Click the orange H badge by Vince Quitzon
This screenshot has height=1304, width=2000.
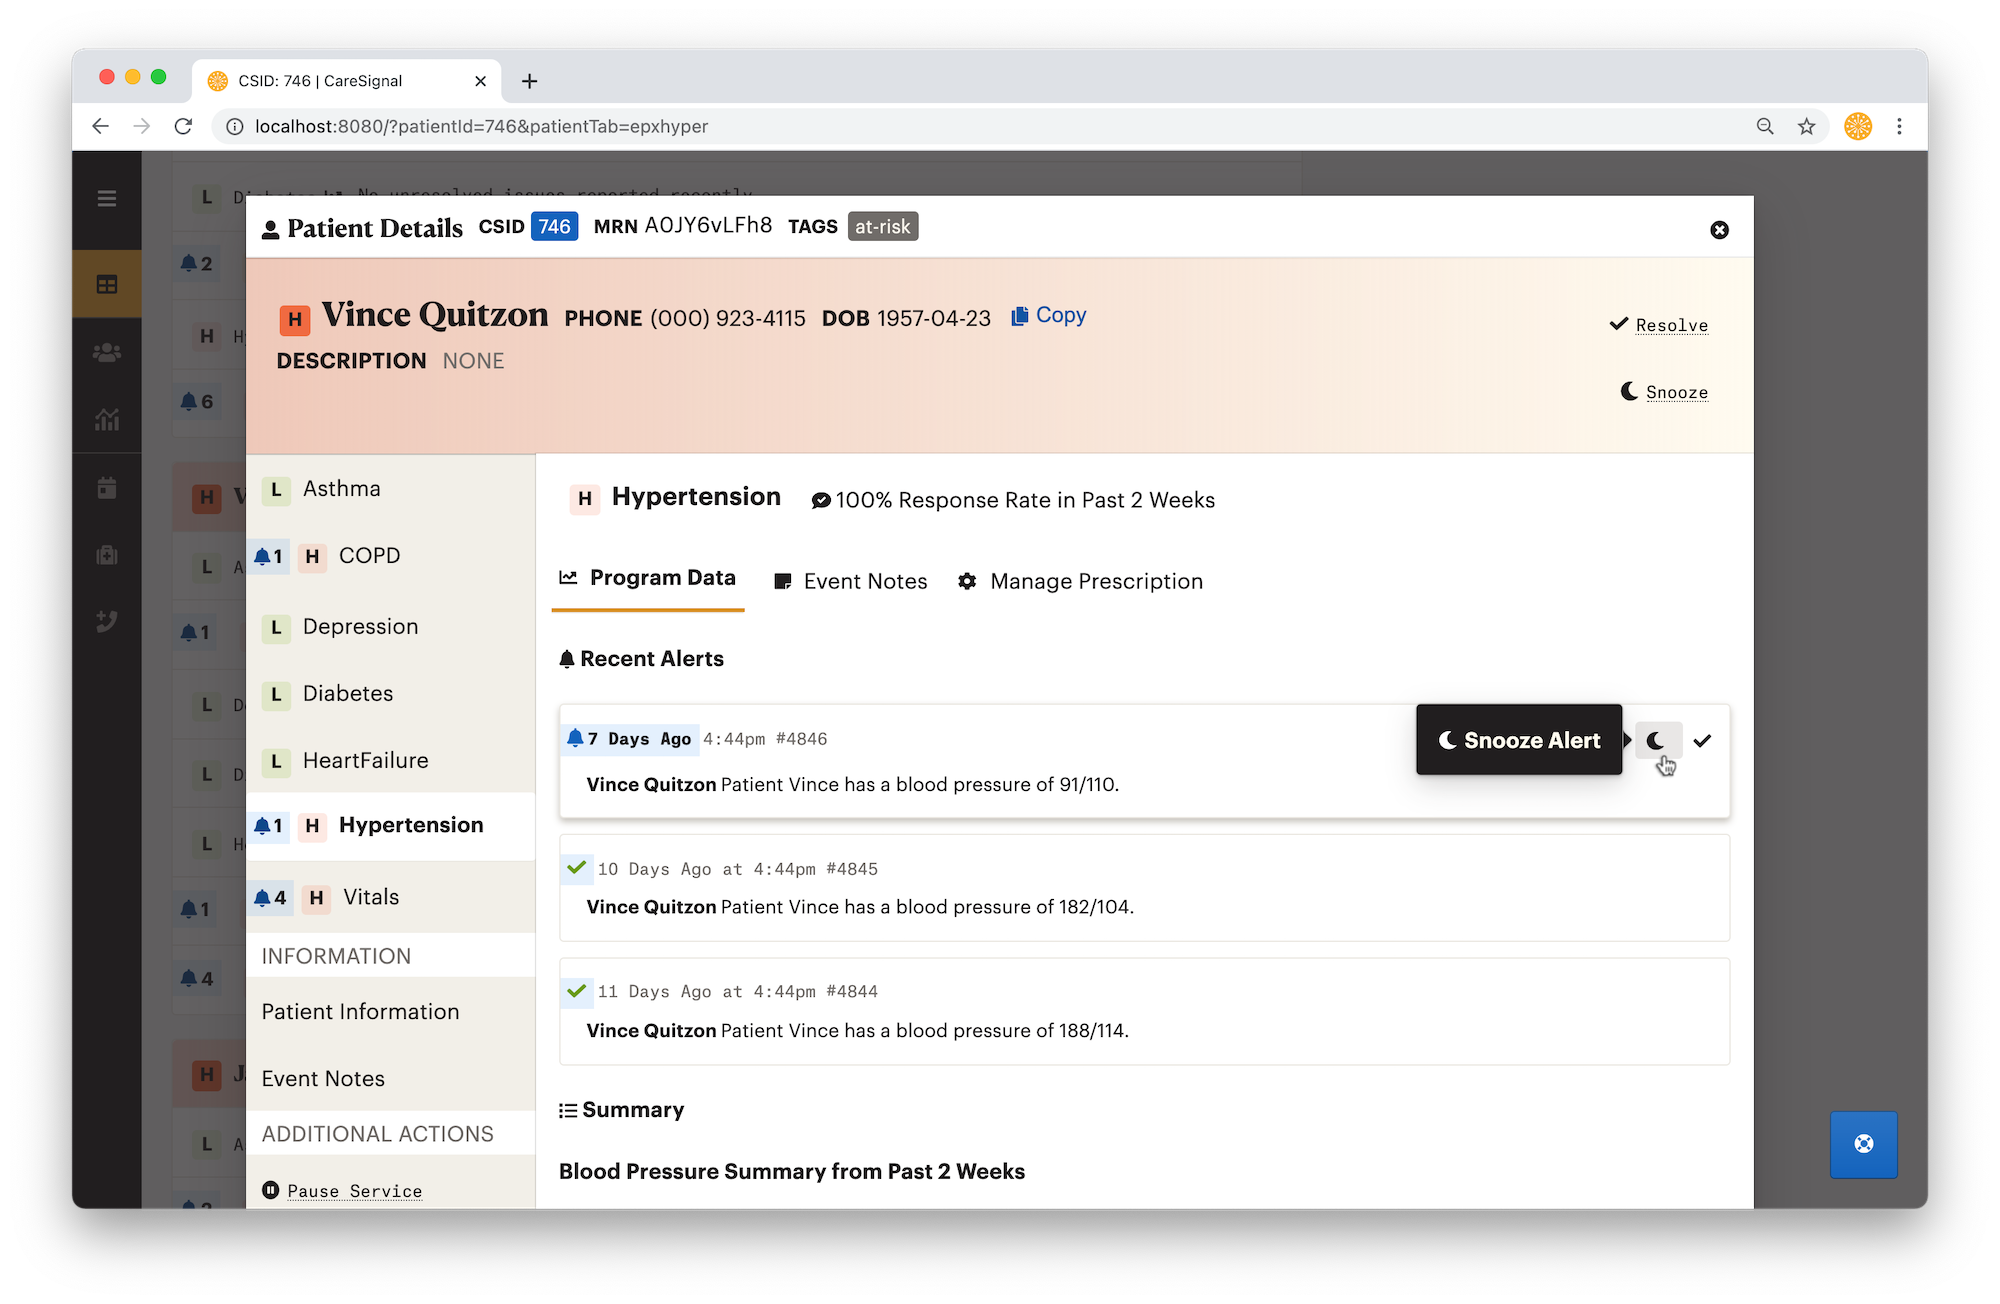click(294, 319)
